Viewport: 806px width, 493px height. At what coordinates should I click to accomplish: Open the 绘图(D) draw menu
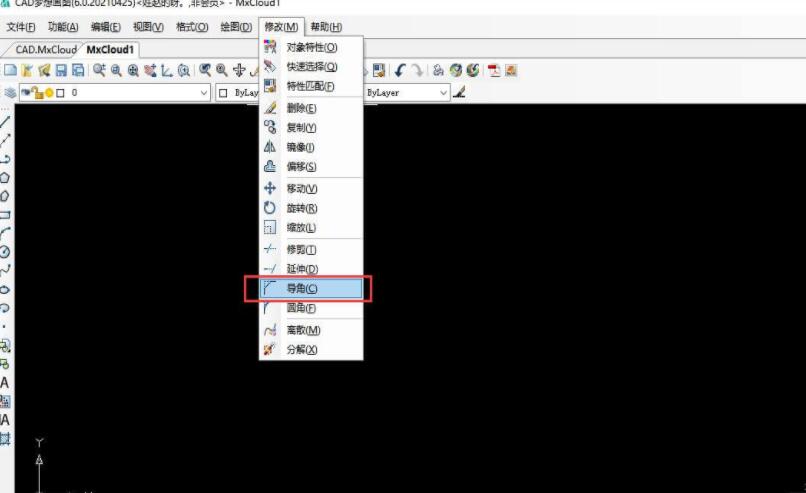(x=236, y=27)
